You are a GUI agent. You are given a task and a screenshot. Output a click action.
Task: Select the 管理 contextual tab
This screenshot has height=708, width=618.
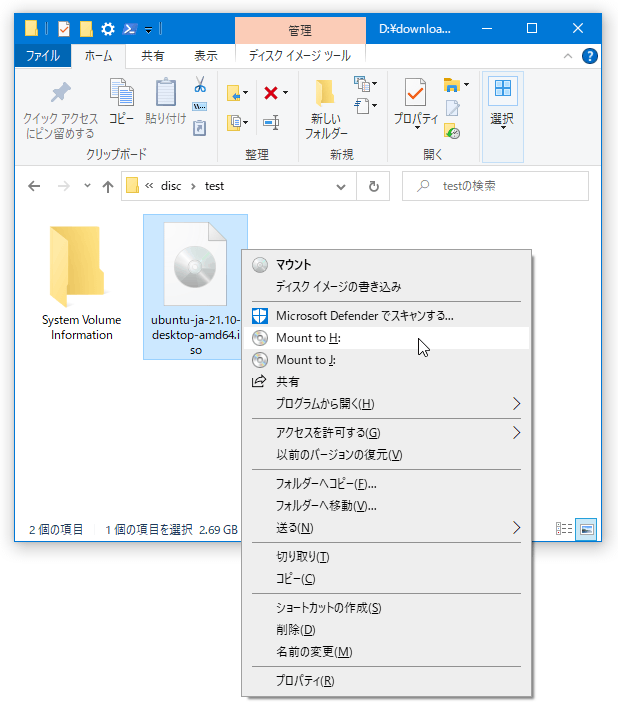coord(300,31)
